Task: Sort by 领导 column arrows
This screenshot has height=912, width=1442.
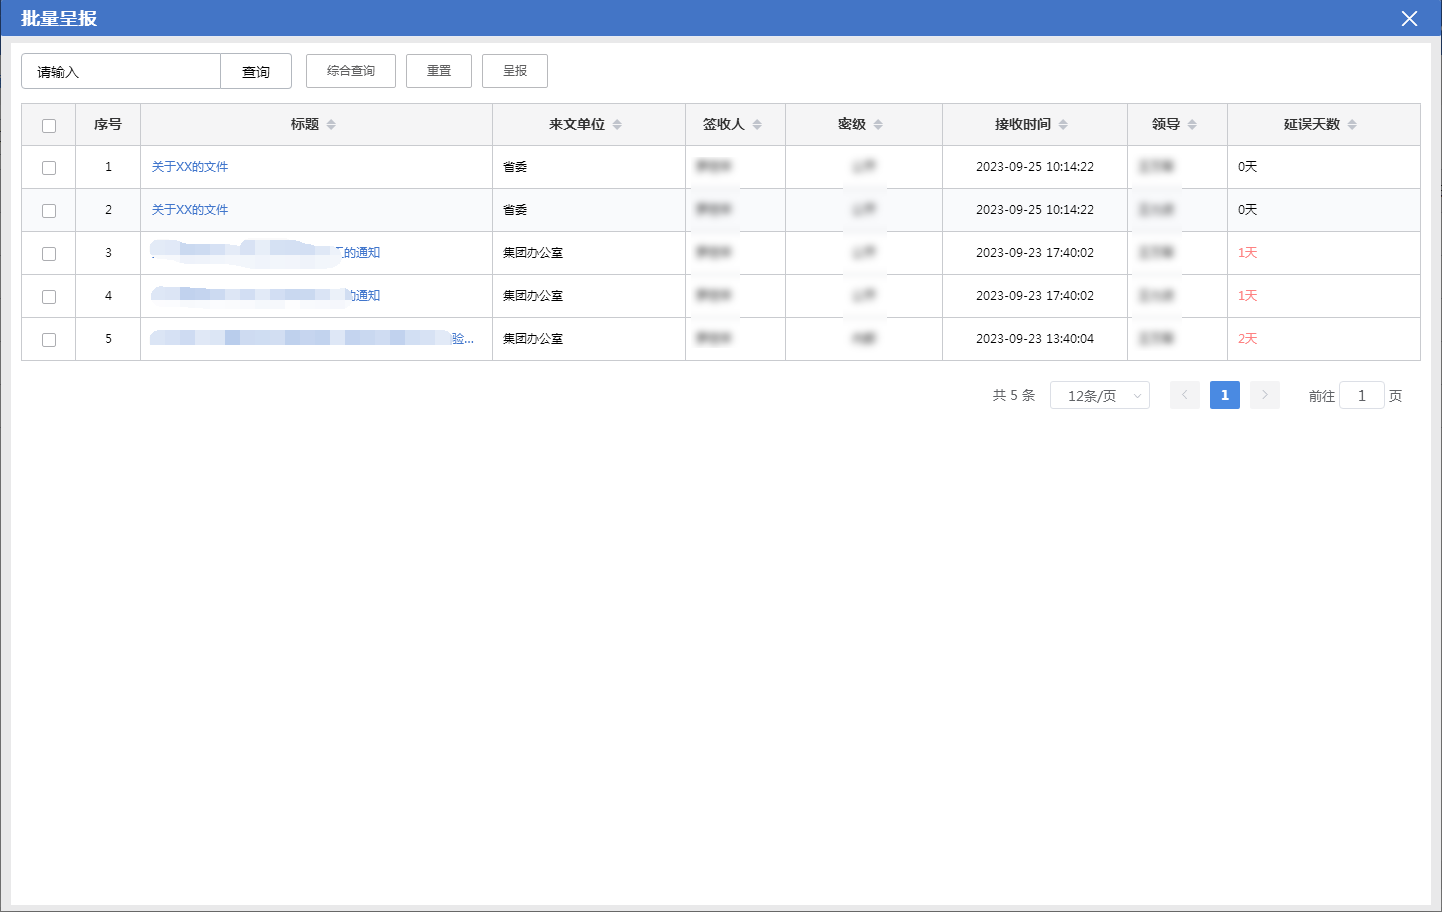Action: click(1192, 125)
